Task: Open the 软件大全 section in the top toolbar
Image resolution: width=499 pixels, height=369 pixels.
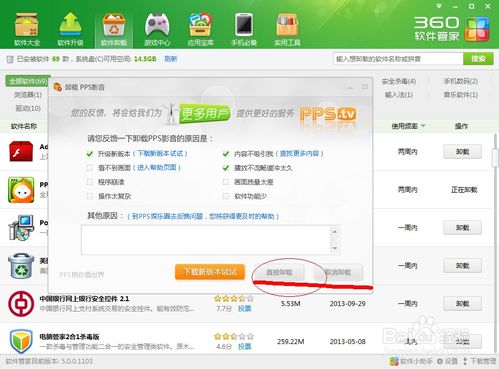Action: pos(27,29)
